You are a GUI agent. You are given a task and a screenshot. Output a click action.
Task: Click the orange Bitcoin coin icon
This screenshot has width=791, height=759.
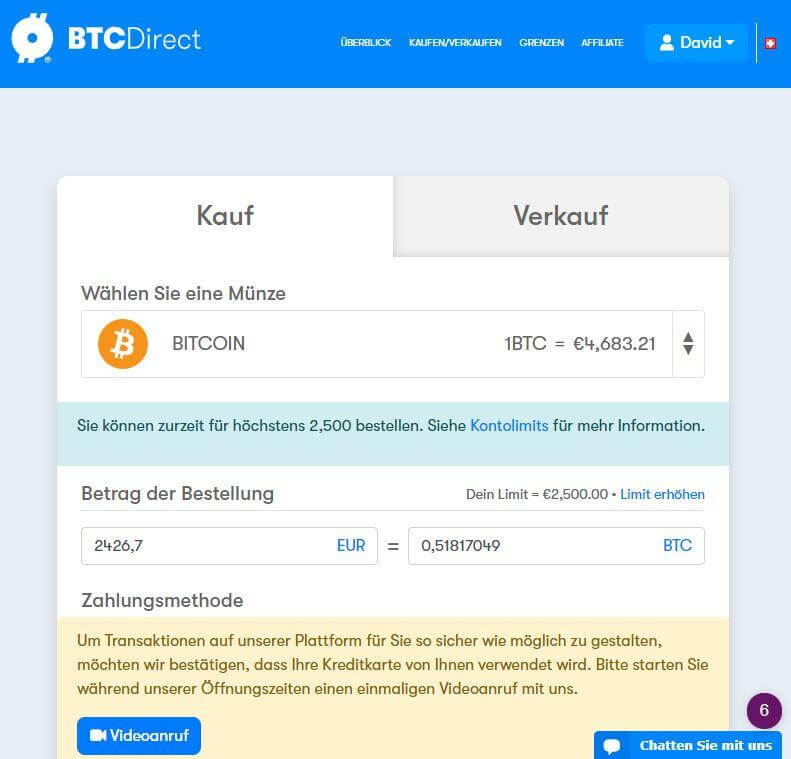coord(123,344)
